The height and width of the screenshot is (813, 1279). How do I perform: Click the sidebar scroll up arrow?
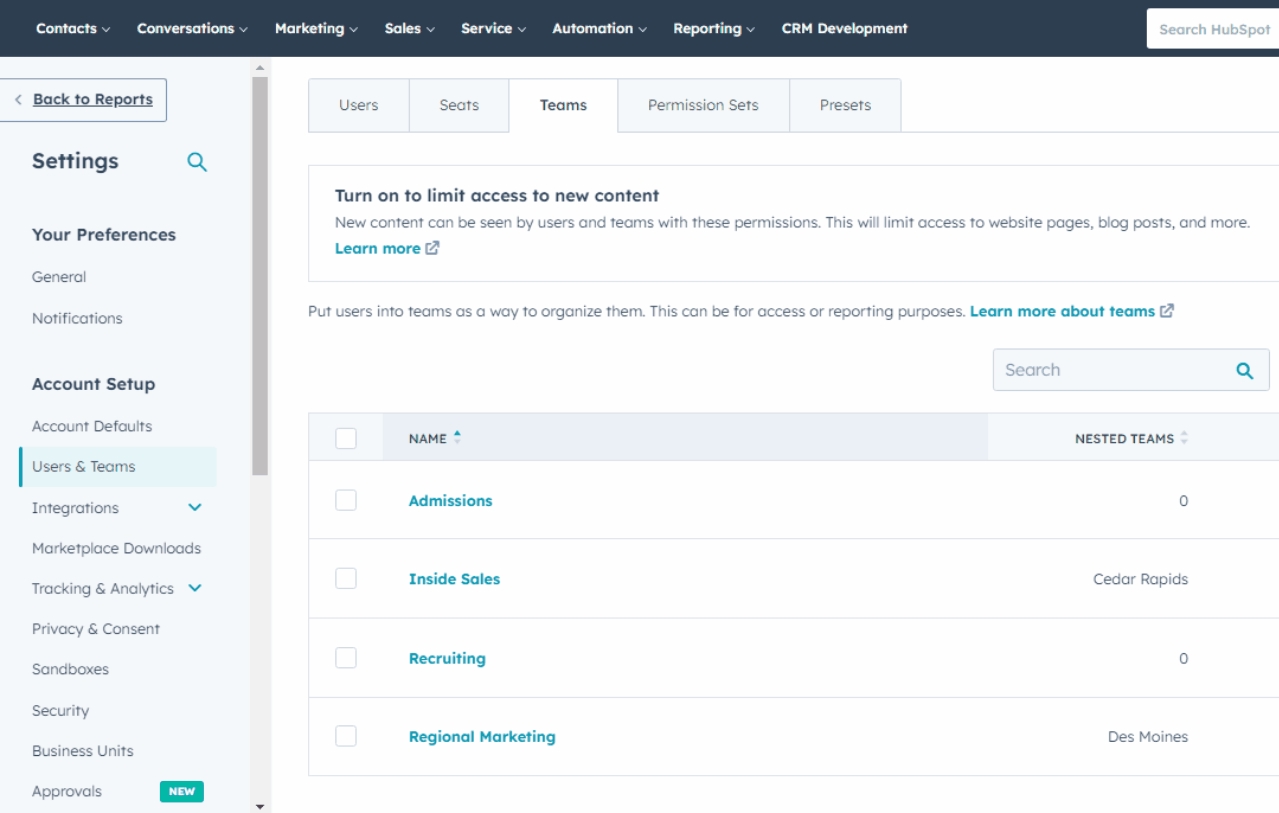[260, 66]
